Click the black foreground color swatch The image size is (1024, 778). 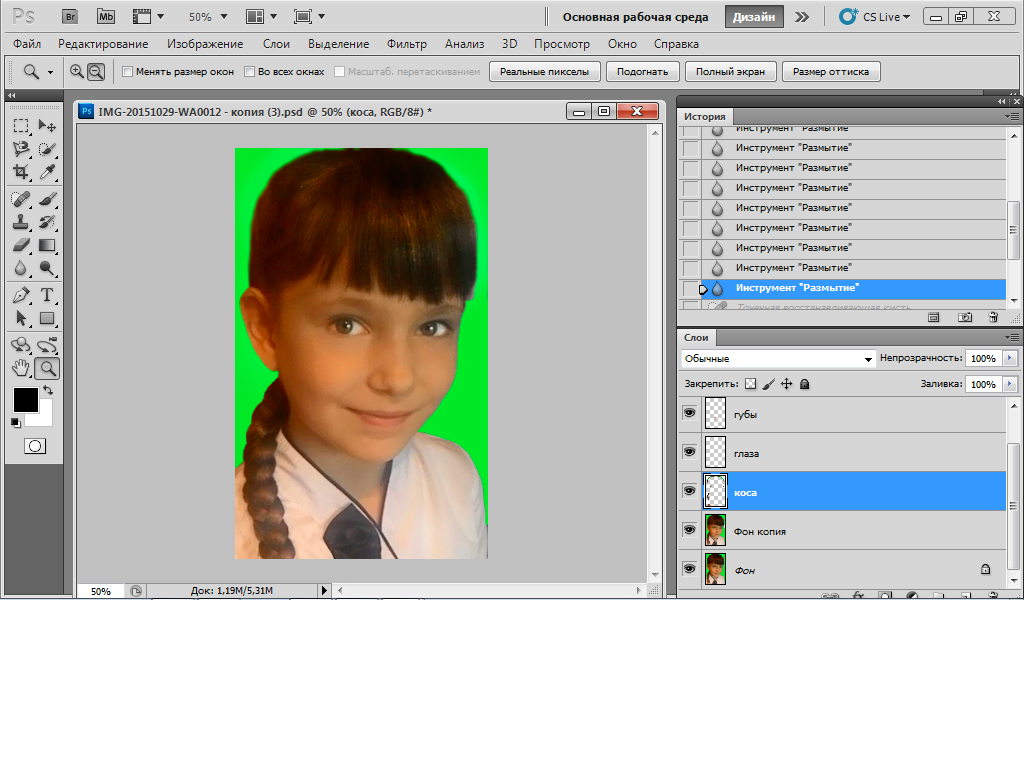25,399
